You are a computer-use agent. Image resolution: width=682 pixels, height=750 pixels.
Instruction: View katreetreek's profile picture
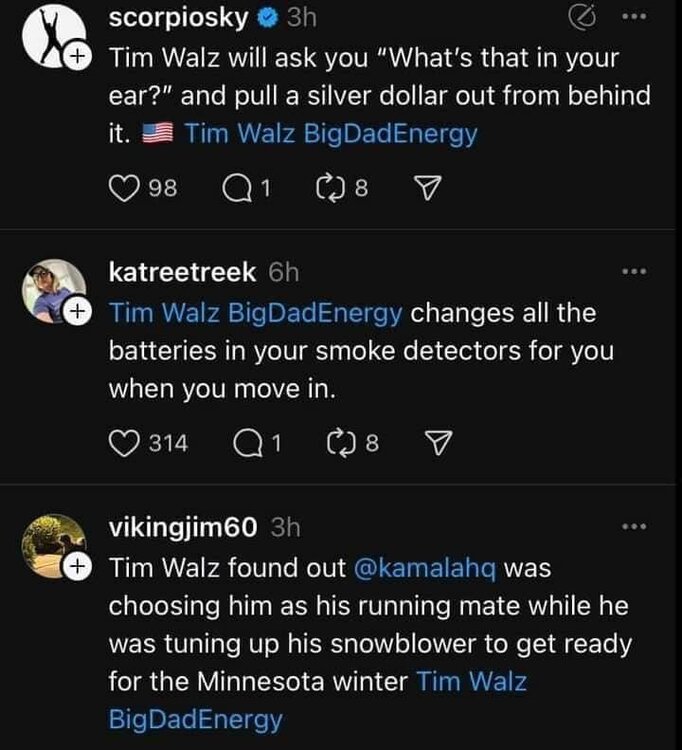(x=51, y=291)
